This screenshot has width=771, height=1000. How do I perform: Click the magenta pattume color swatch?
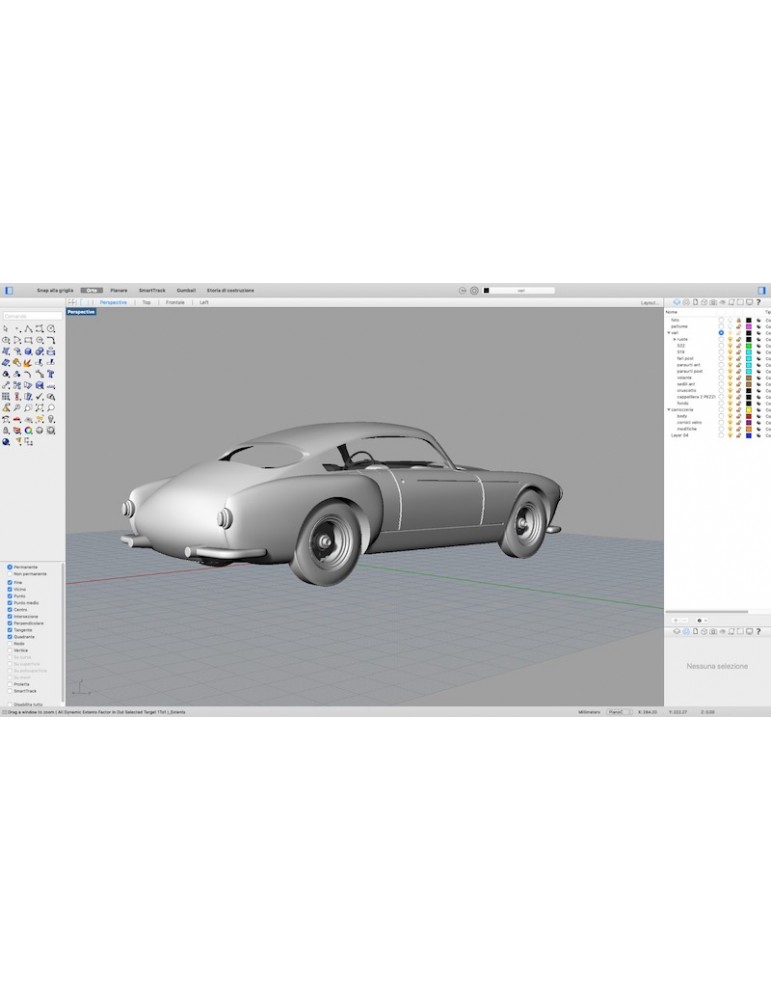coord(749,327)
